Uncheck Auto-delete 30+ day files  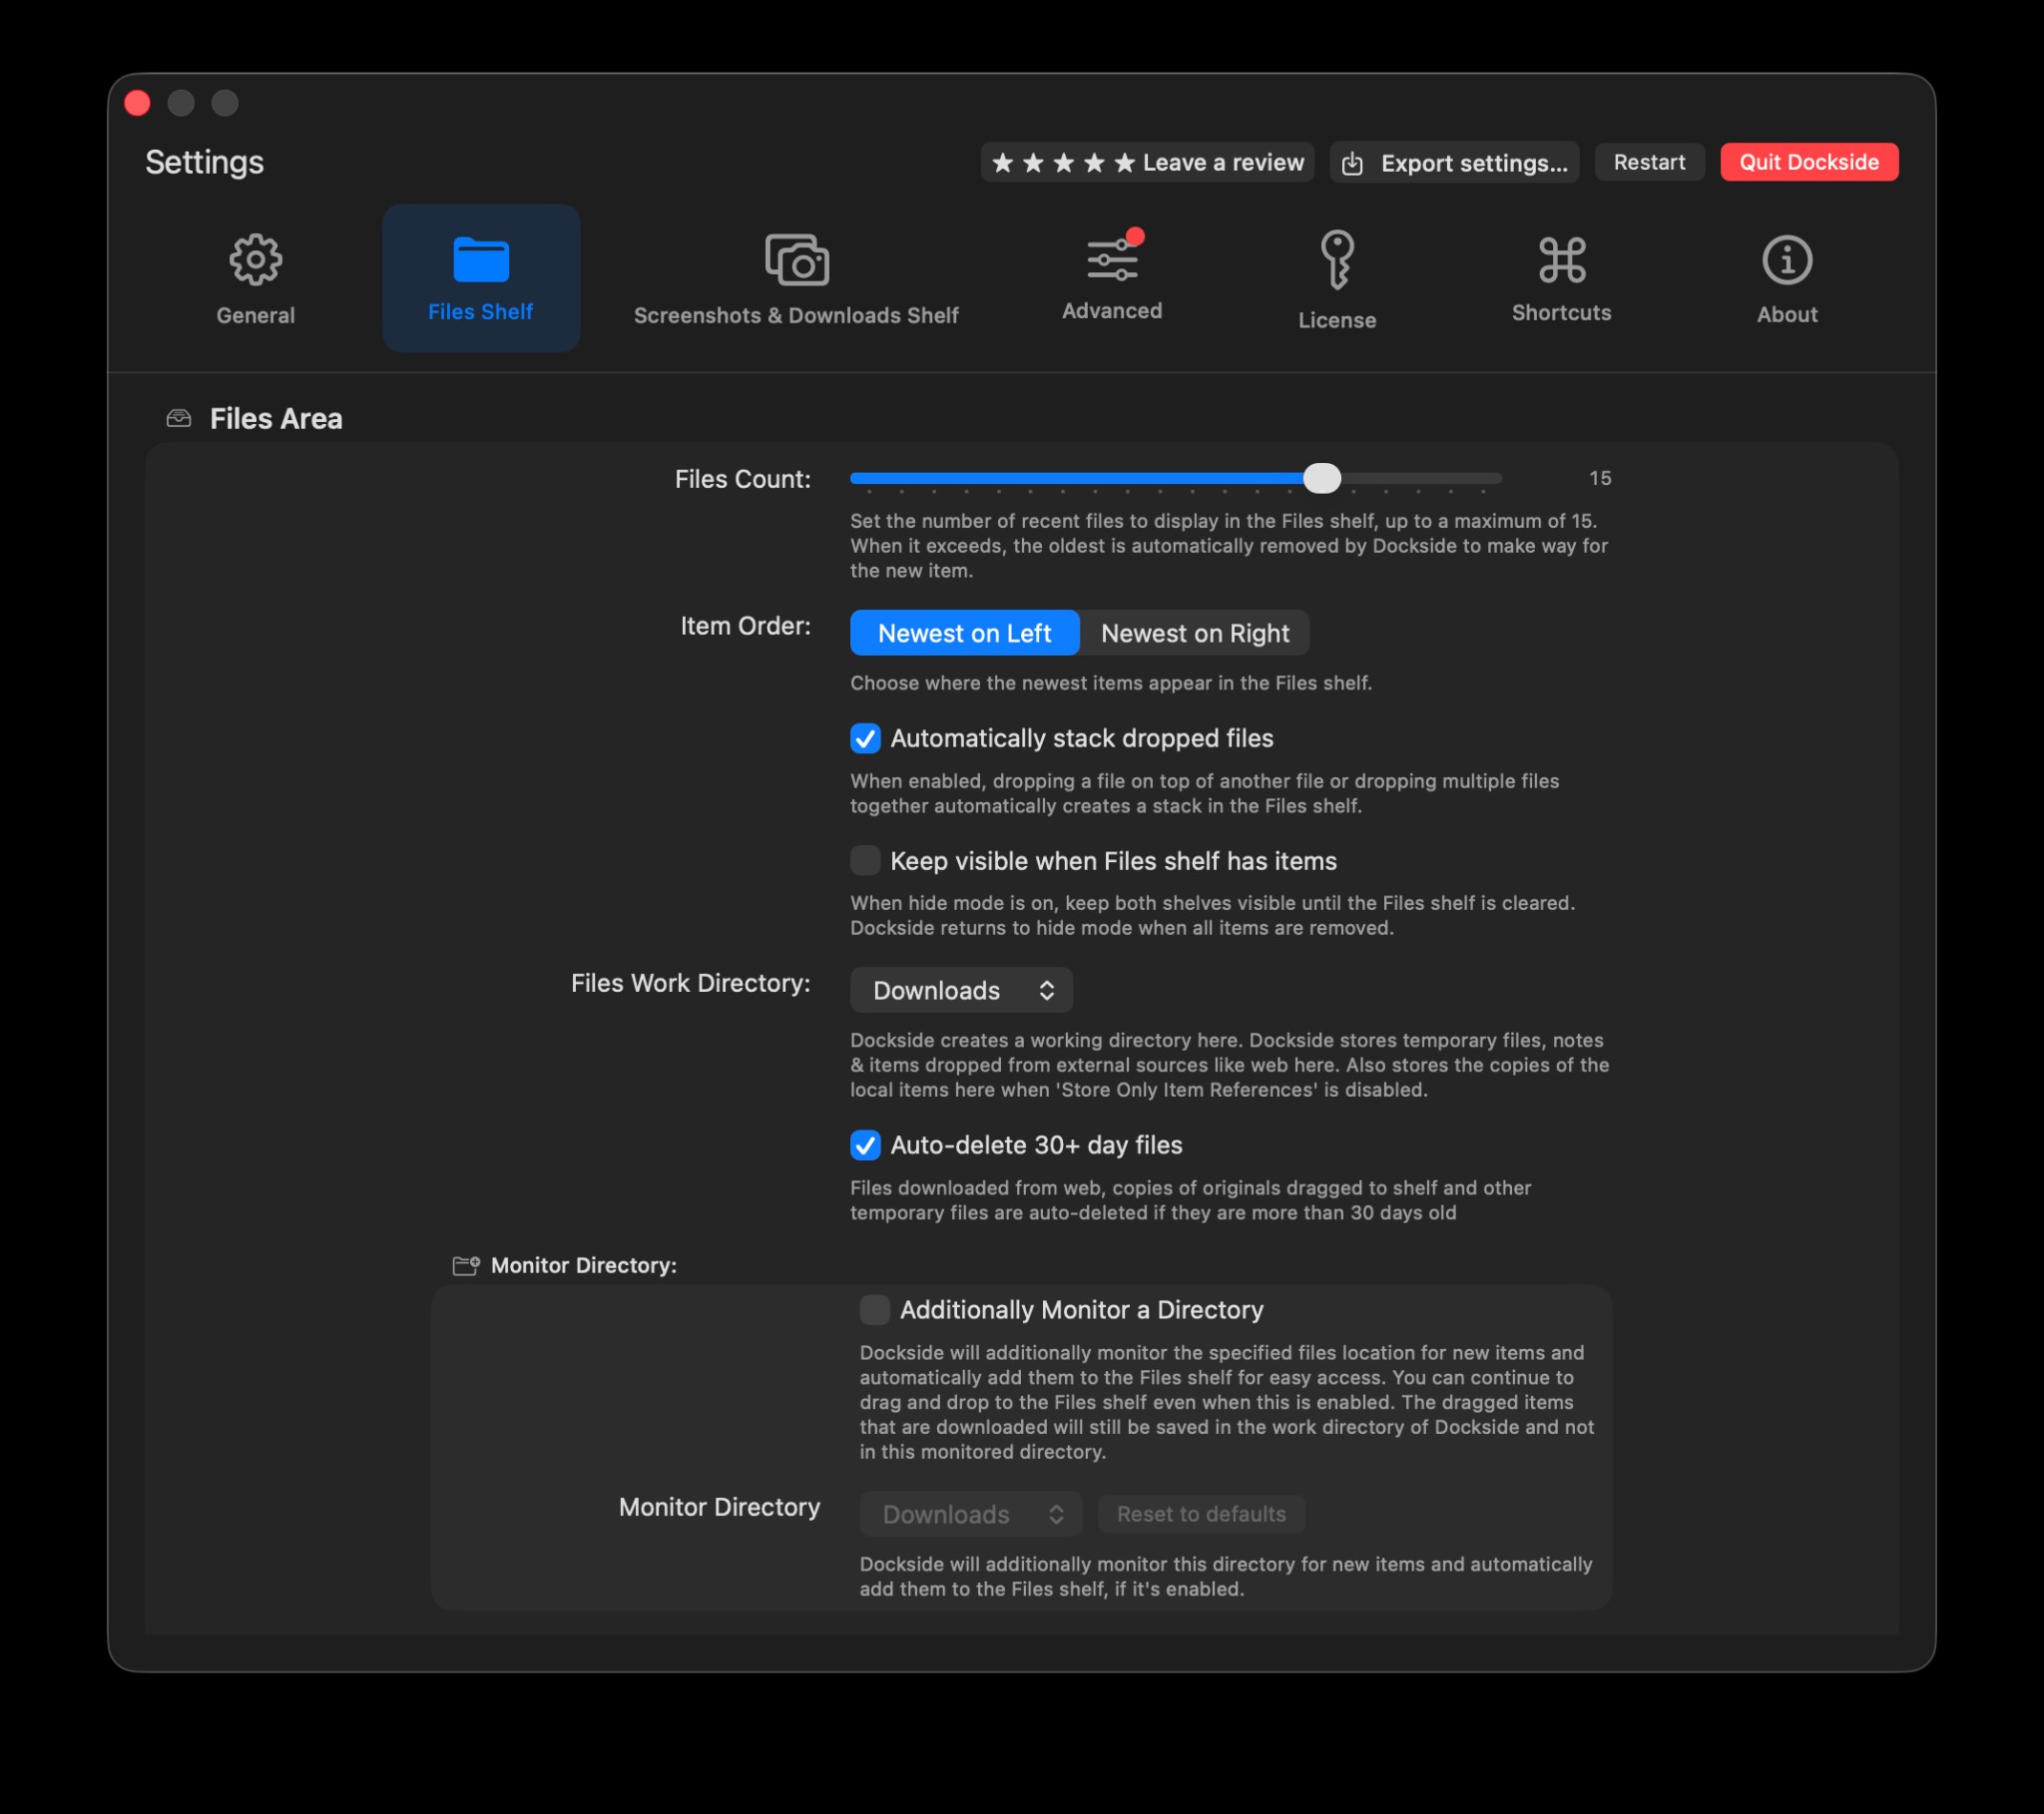pos(865,1146)
